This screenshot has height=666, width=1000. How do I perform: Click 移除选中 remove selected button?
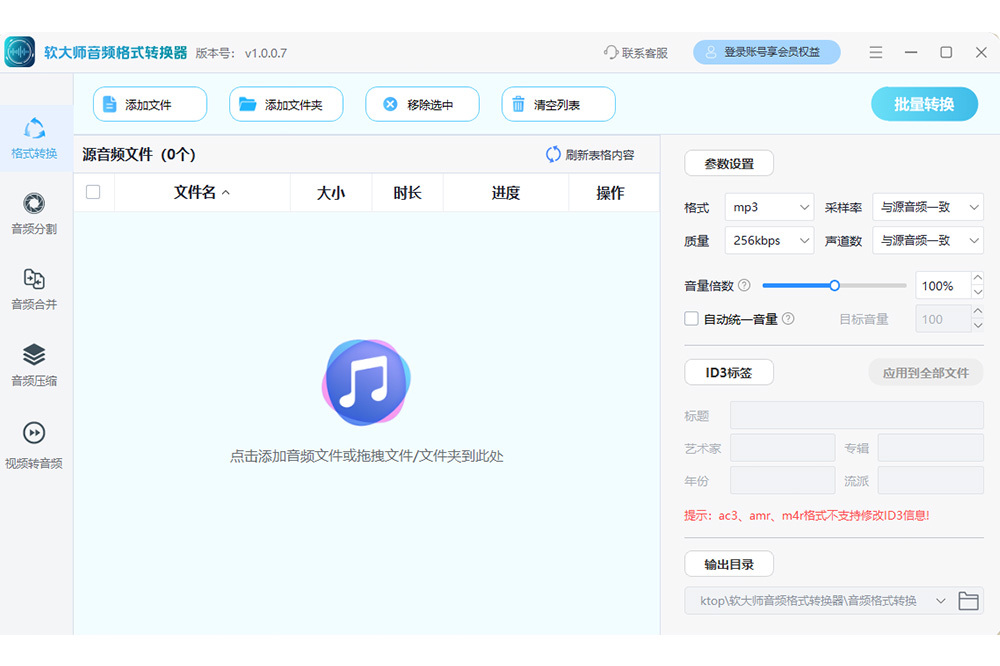tap(422, 104)
